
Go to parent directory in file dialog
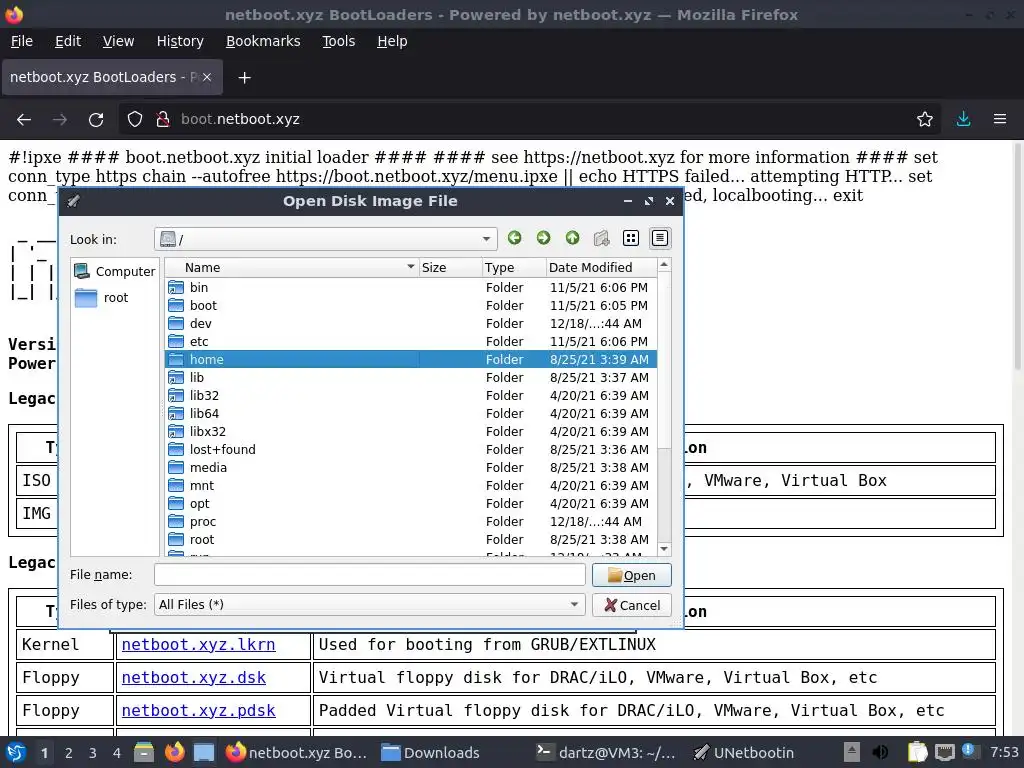coord(573,238)
